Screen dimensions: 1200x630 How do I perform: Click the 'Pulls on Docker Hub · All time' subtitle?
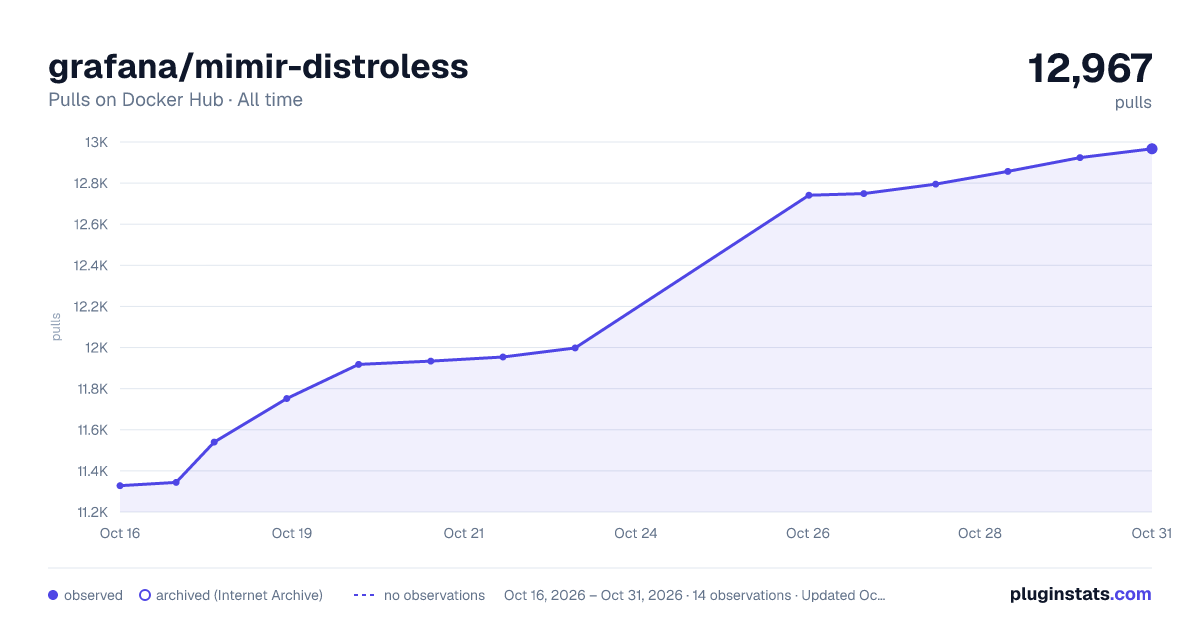(175, 100)
